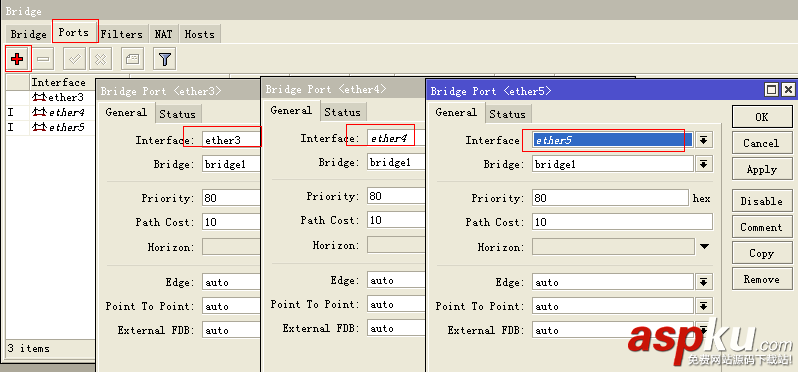Image resolution: width=798 pixels, height=372 pixels.
Task: Click the Apply button in the ether5 window
Action: pyautogui.click(x=762, y=169)
